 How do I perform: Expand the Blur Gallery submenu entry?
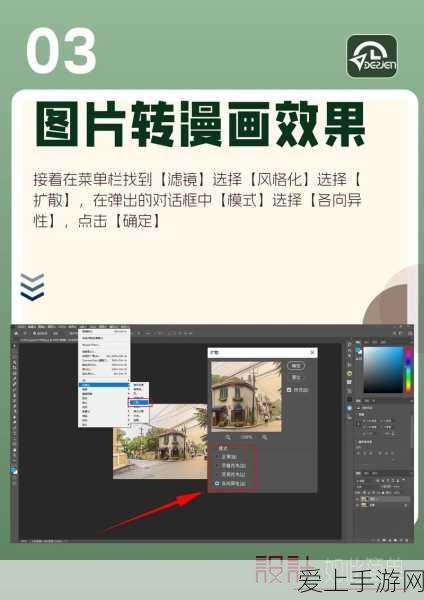coord(104,394)
